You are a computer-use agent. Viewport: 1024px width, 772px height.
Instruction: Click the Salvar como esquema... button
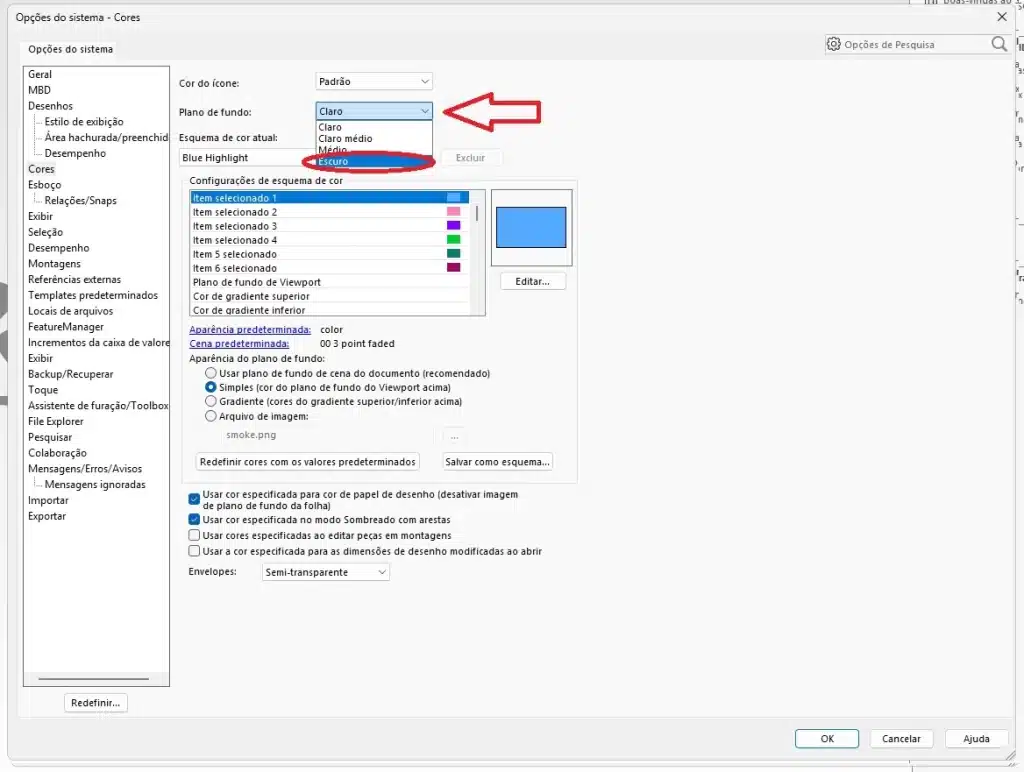tap(497, 462)
